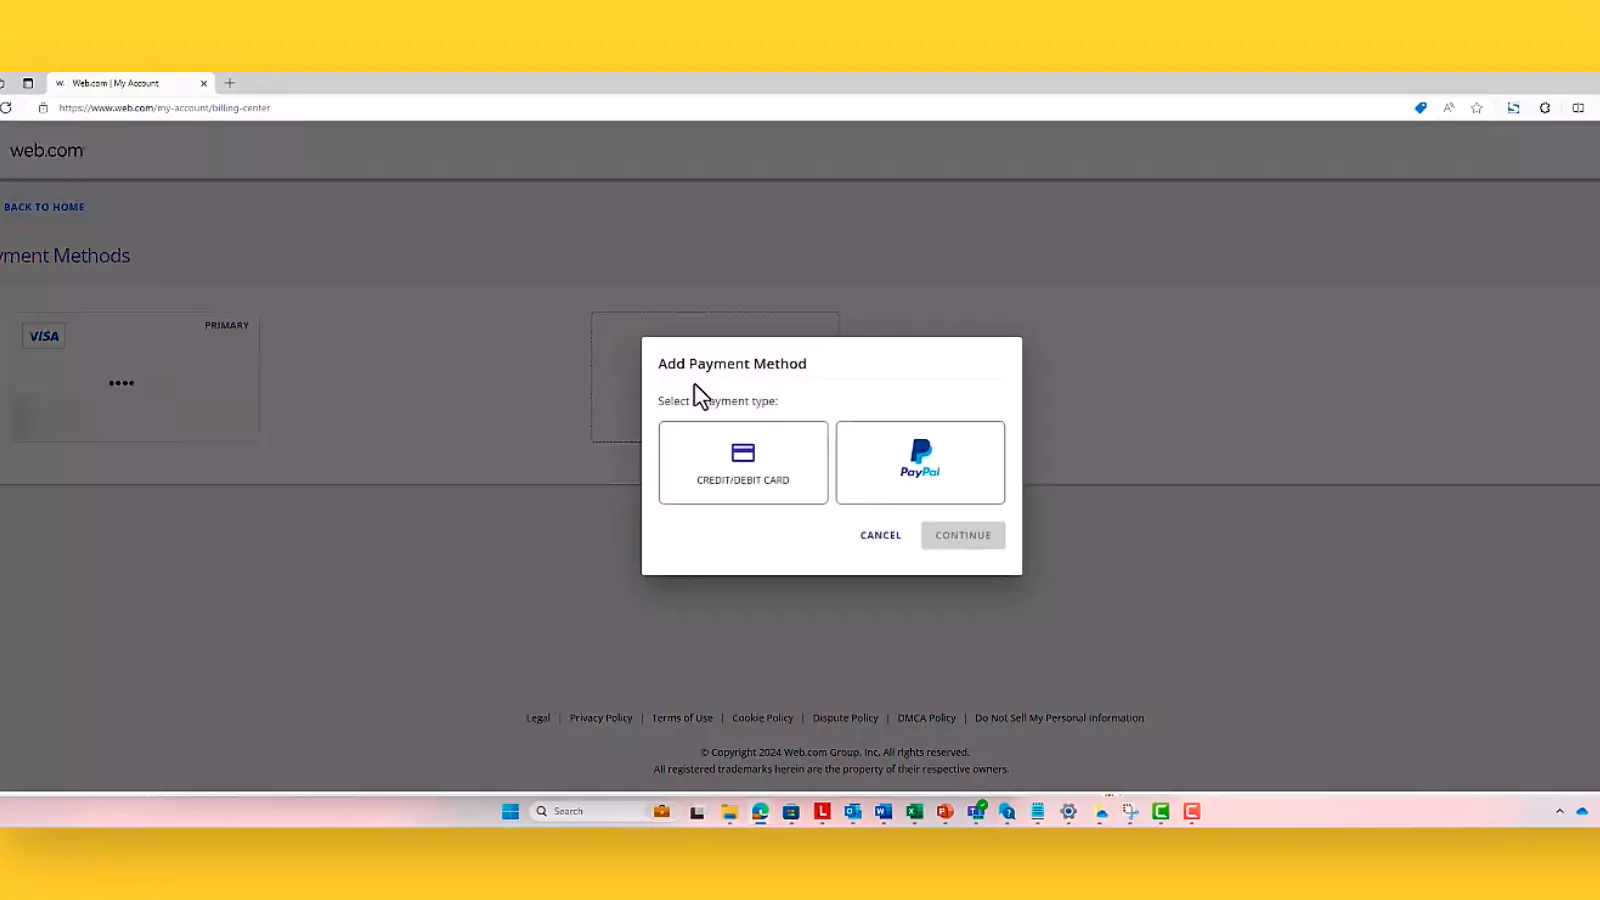Open the red L app in taskbar
Viewport: 1600px width, 900px height.
[x=822, y=811]
